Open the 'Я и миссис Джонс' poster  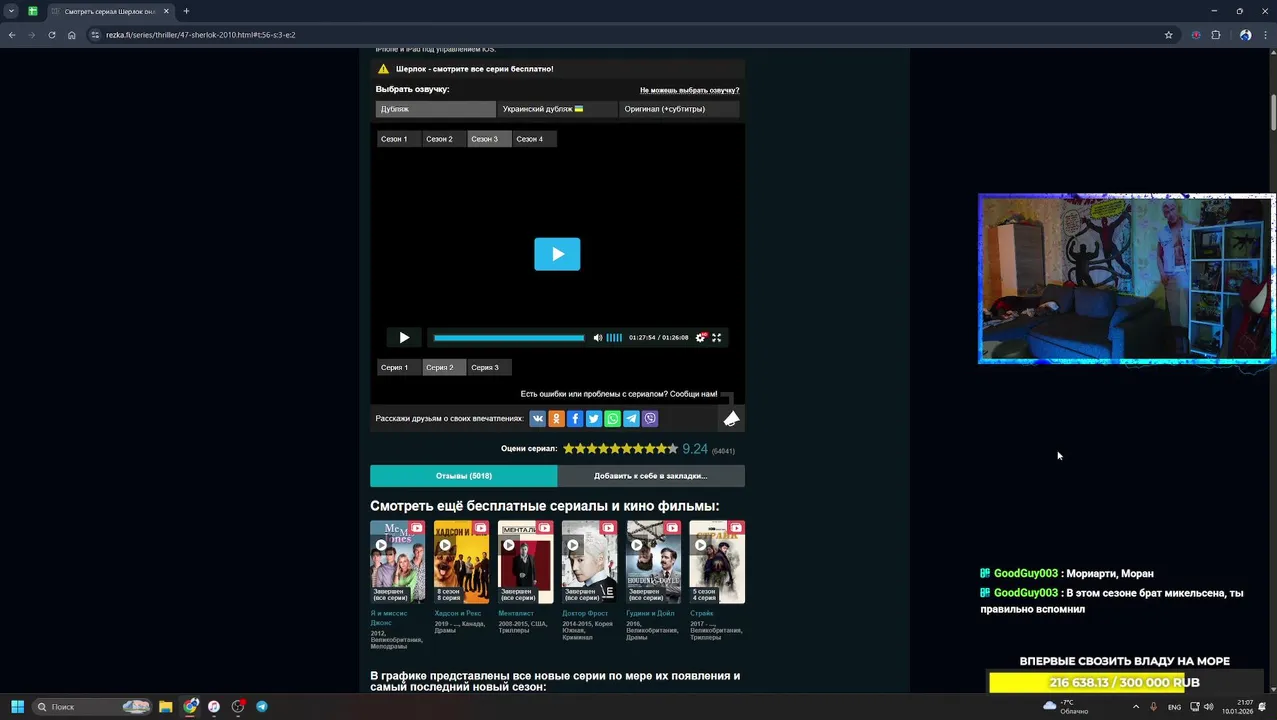click(x=397, y=562)
